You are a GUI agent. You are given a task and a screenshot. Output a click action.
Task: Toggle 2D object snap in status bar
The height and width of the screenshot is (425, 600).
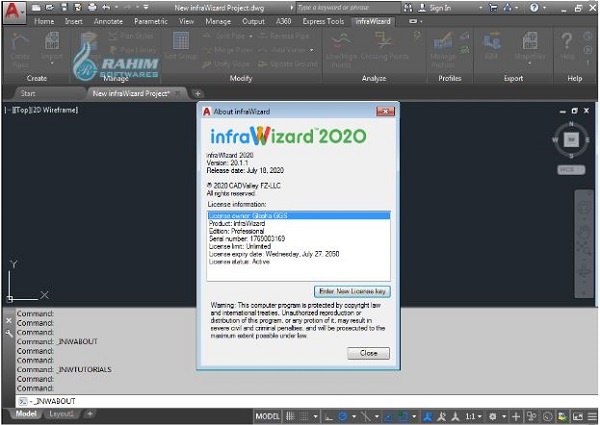coord(403,417)
